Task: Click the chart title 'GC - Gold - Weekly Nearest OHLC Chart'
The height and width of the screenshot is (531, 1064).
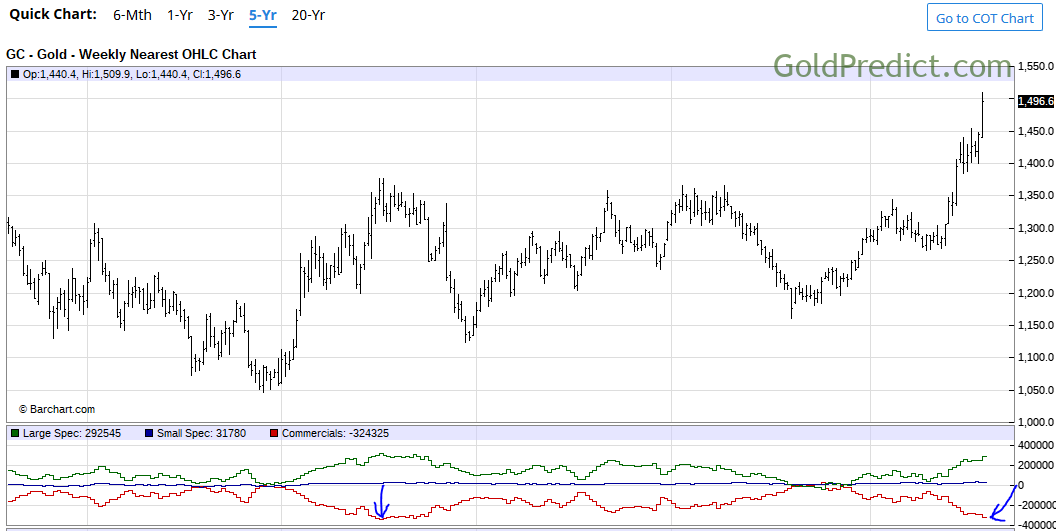Action: coord(131,54)
